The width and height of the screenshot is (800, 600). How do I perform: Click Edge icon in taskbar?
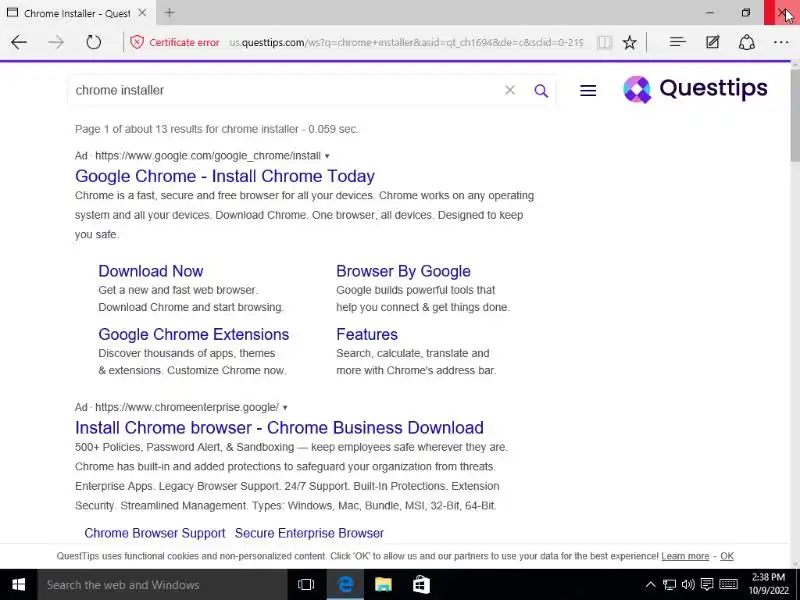pyautogui.click(x=345, y=585)
